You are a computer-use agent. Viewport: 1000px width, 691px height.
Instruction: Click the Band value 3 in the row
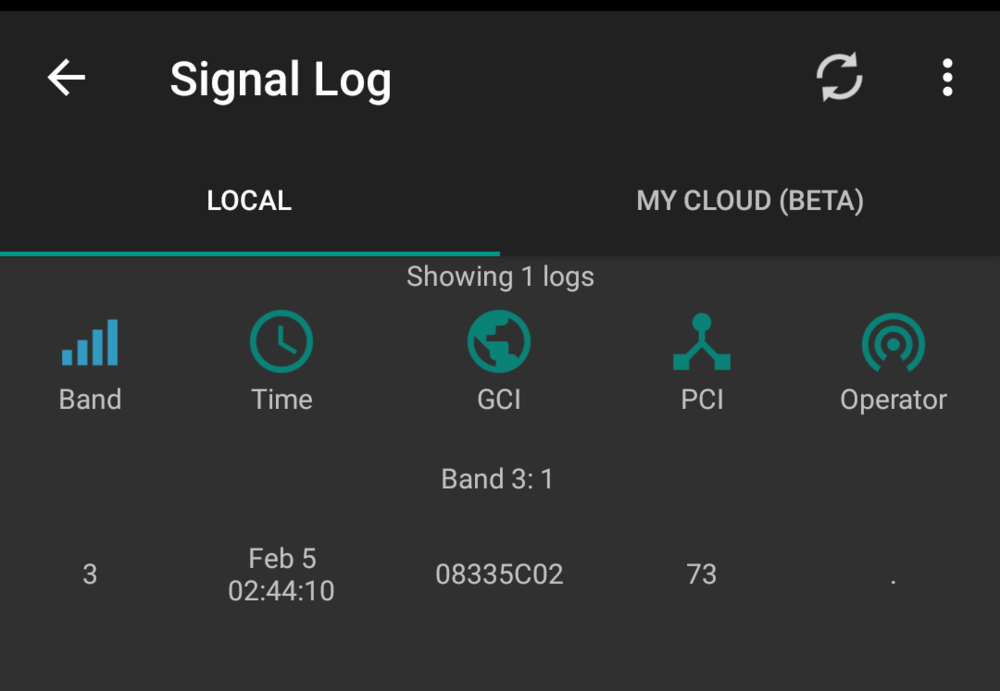point(90,574)
